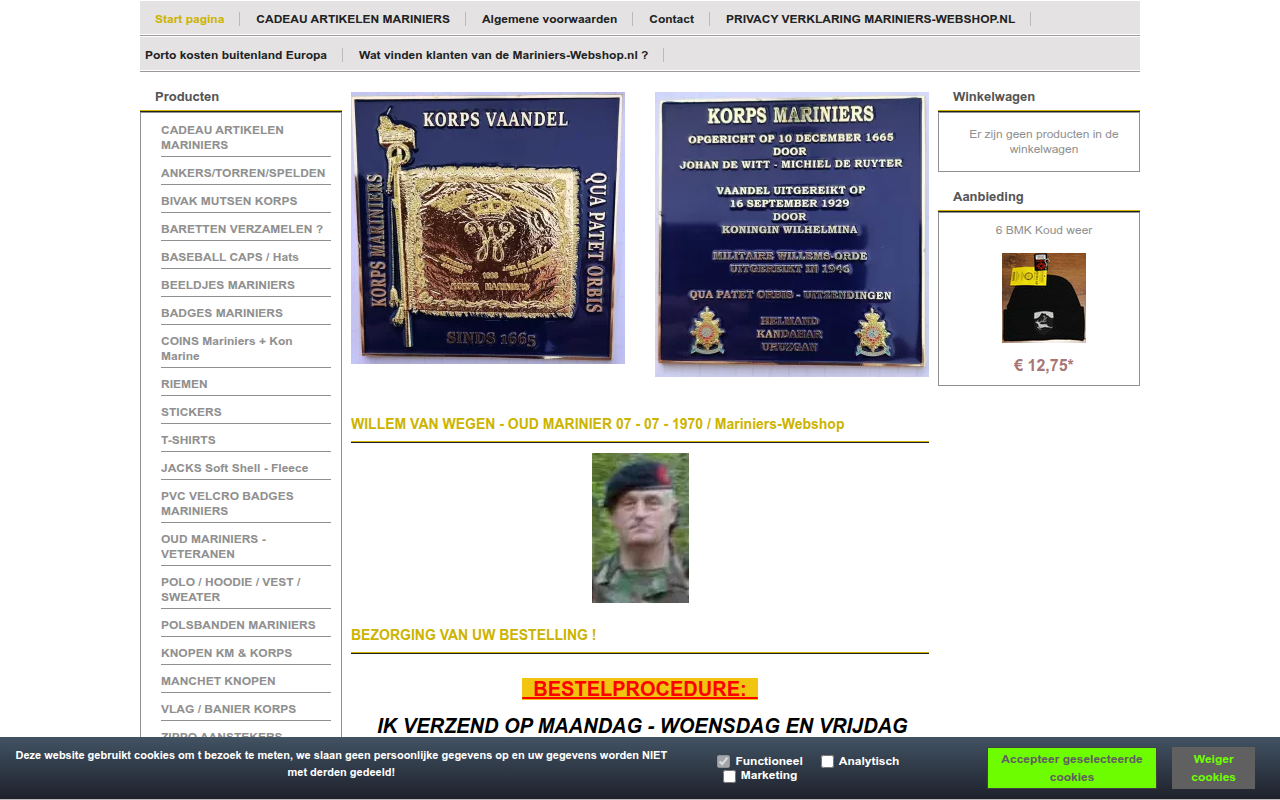This screenshot has width=1280, height=800.
Task: Open the RIEMEN category
Action: pyautogui.click(x=245, y=384)
